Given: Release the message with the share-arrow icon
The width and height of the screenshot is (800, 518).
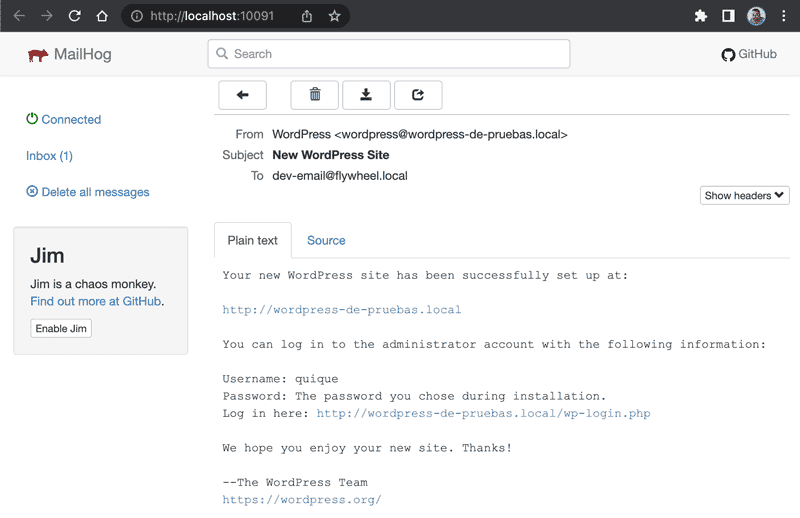Looking at the screenshot, I should pos(418,95).
